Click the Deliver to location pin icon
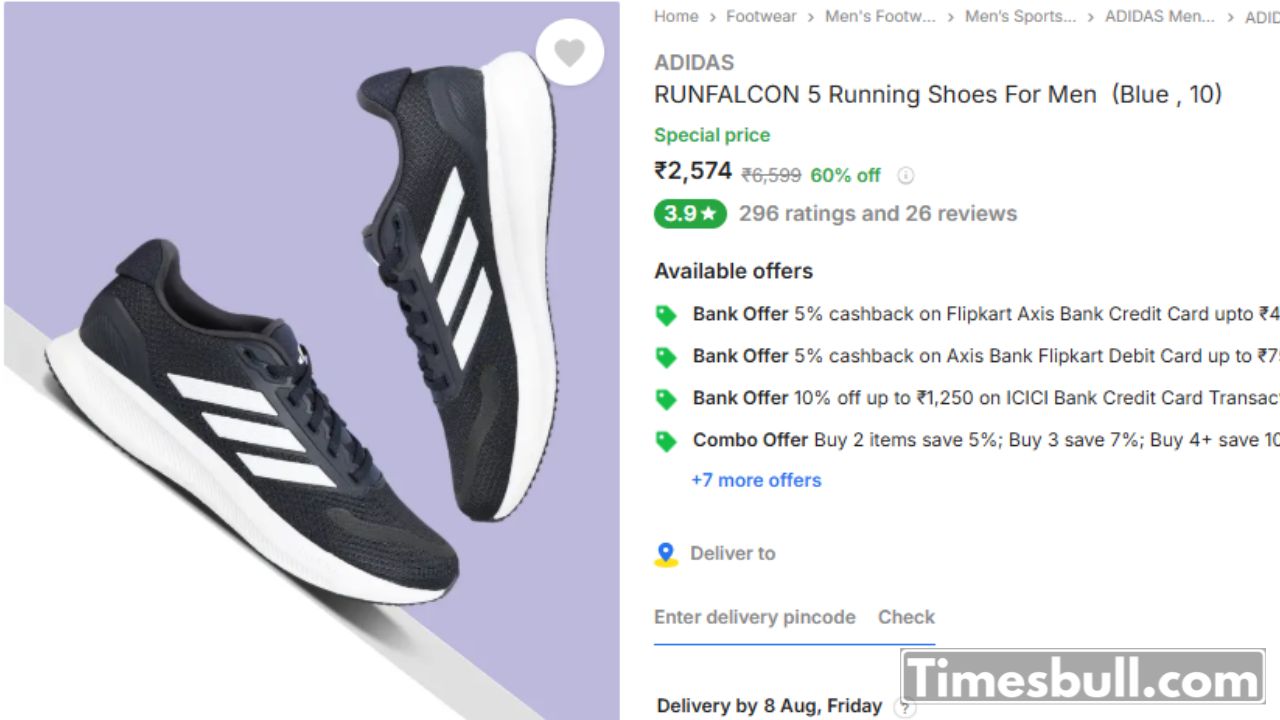The width and height of the screenshot is (1280, 720). [666, 554]
